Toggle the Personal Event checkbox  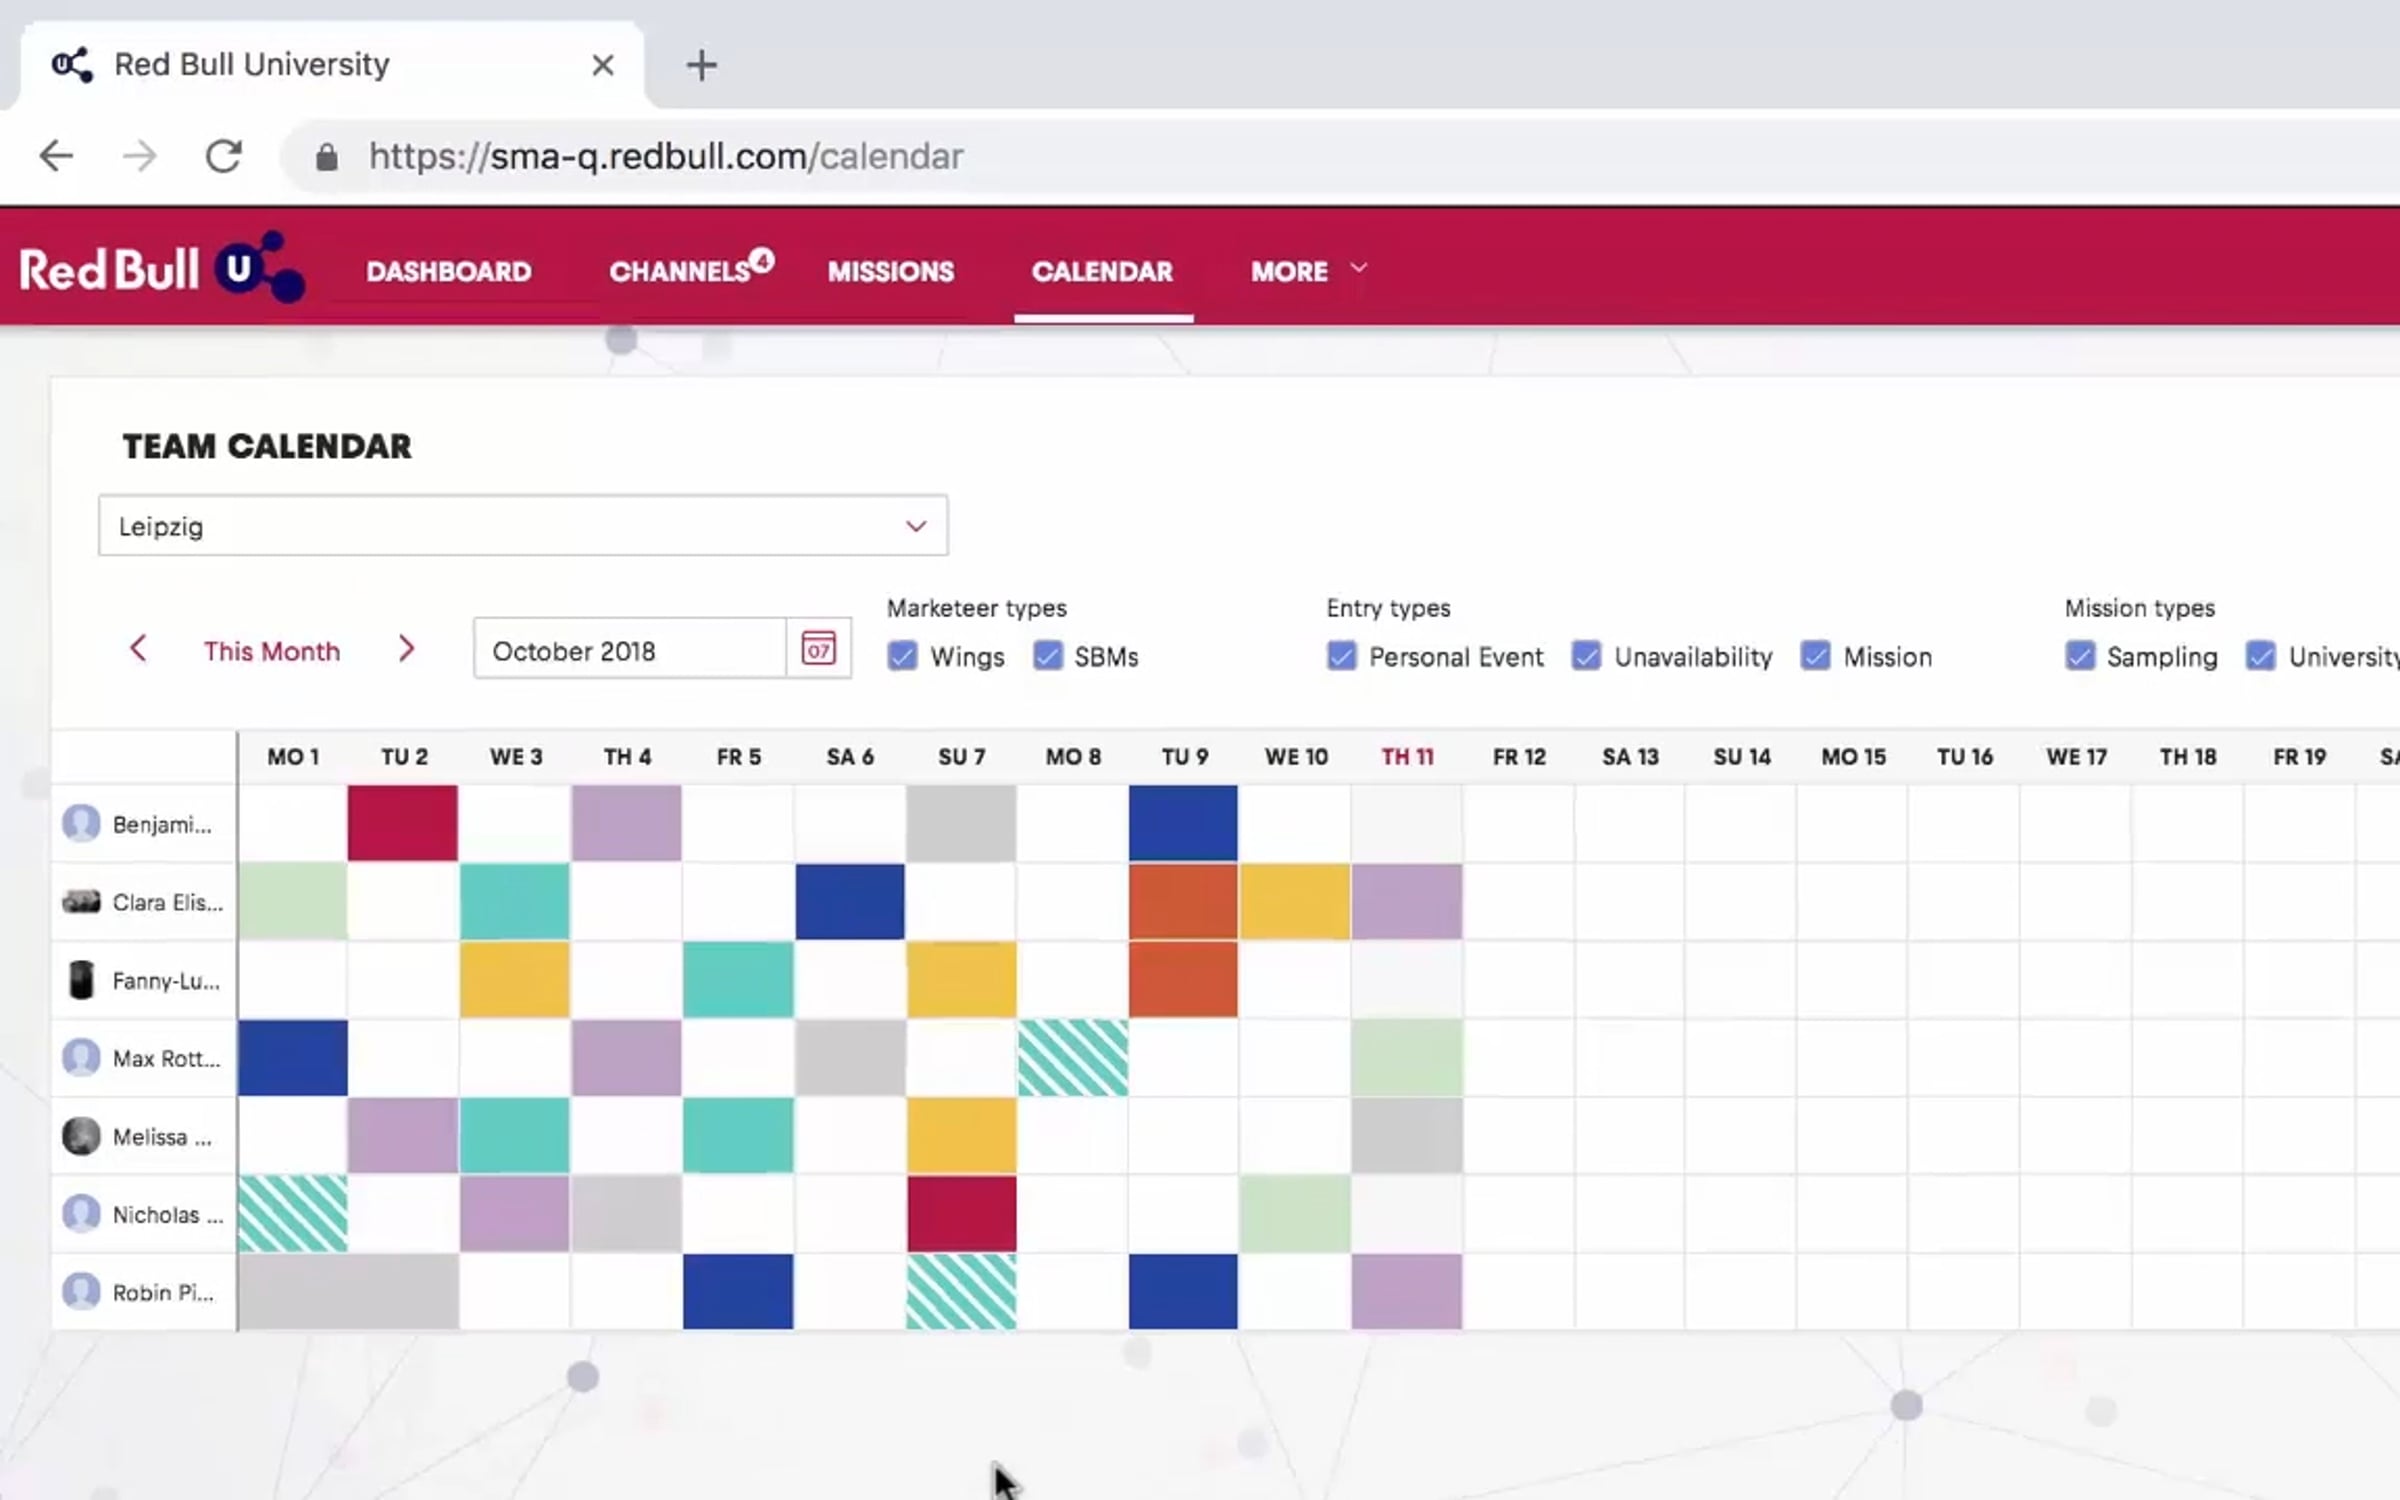pyautogui.click(x=1341, y=656)
